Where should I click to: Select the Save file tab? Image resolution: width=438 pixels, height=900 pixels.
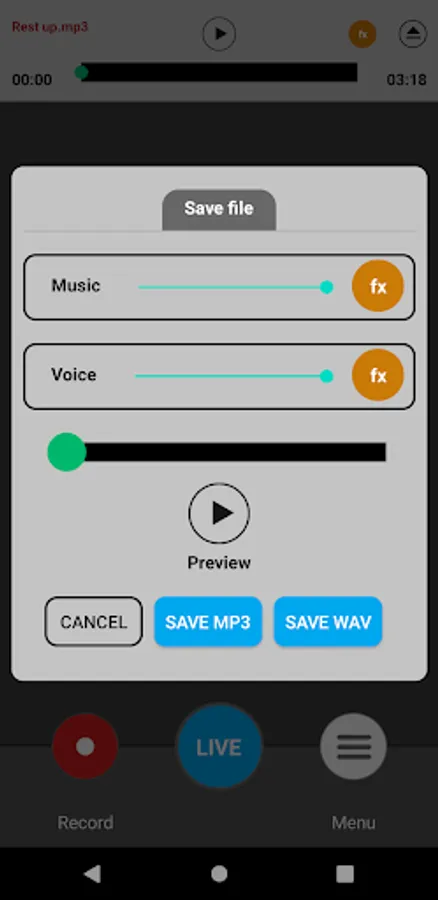point(219,210)
